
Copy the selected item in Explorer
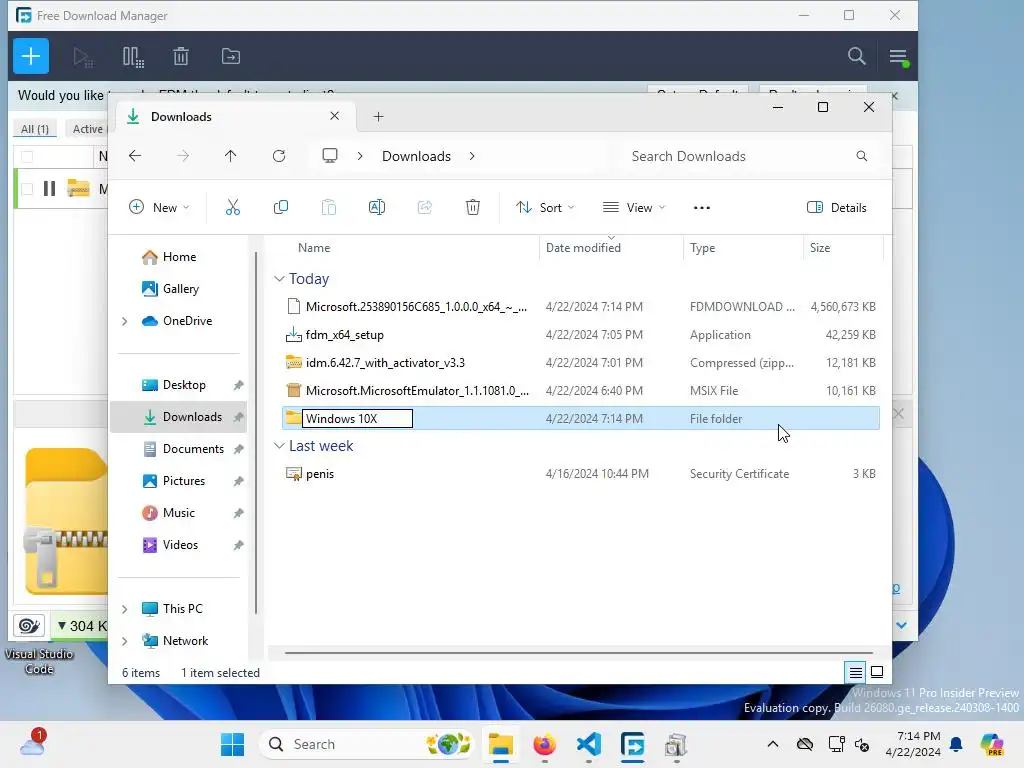(281, 208)
